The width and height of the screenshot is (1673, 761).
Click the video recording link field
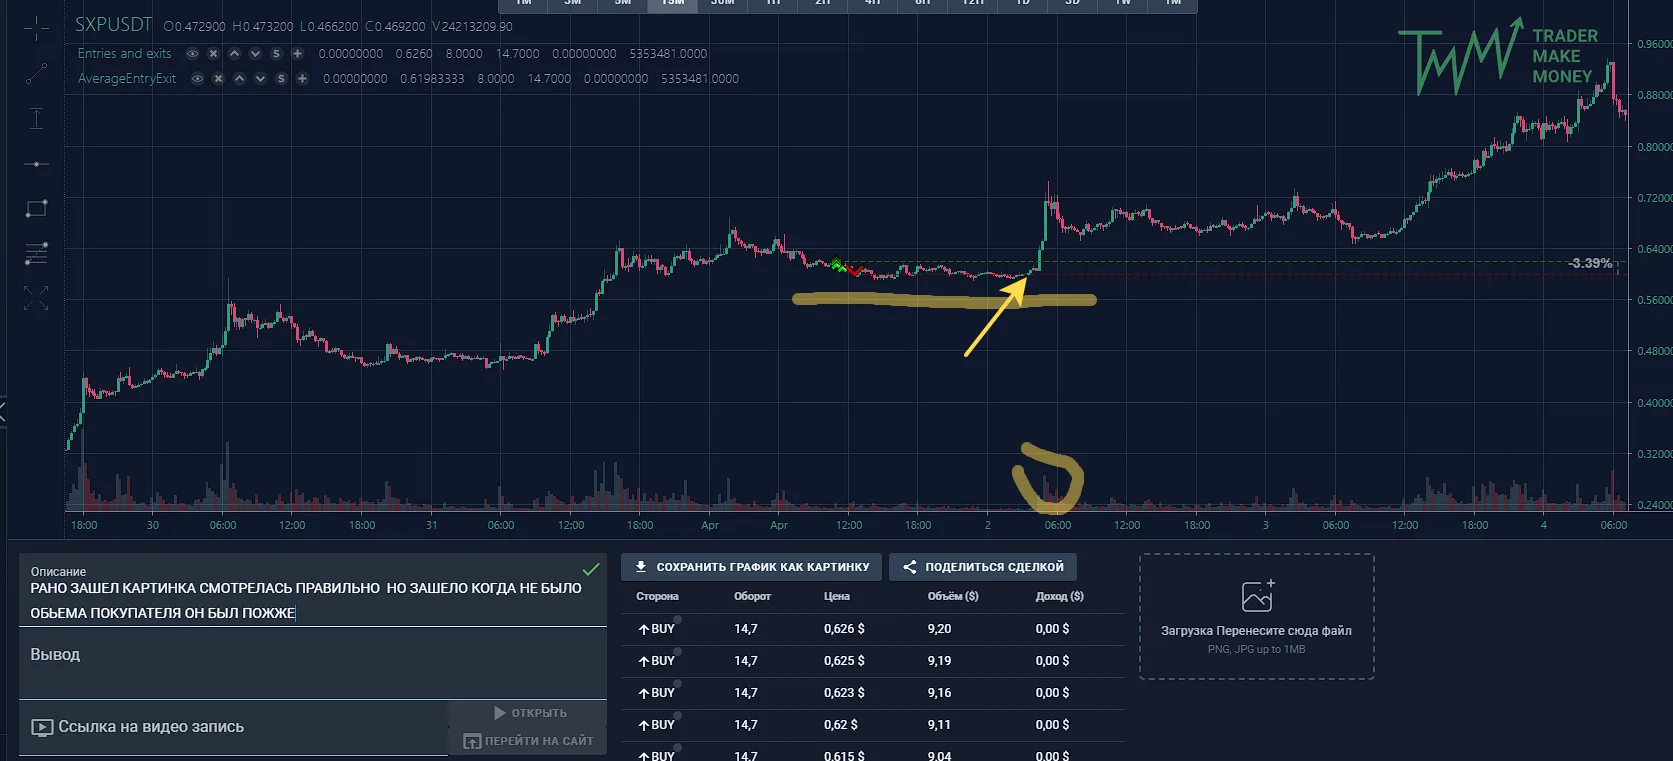(233, 728)
